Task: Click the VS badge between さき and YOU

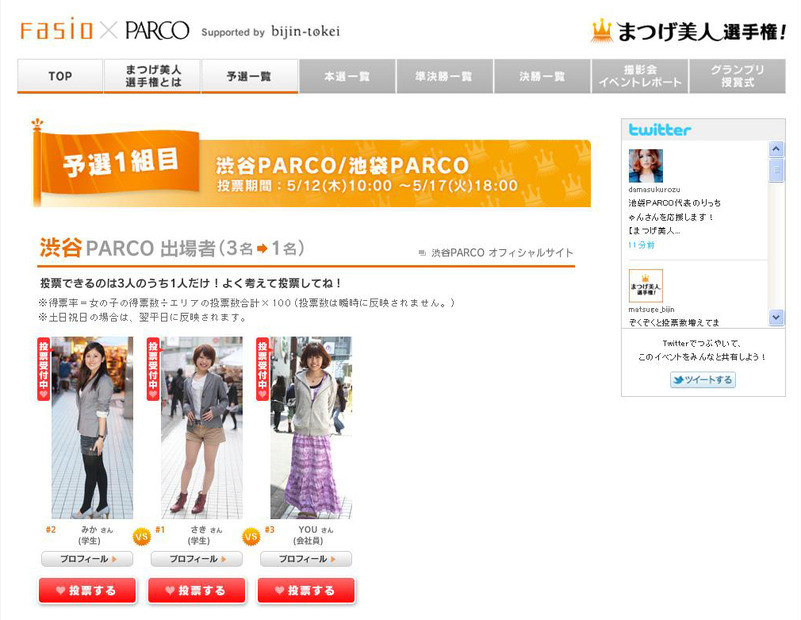Action: coord(251,536)
